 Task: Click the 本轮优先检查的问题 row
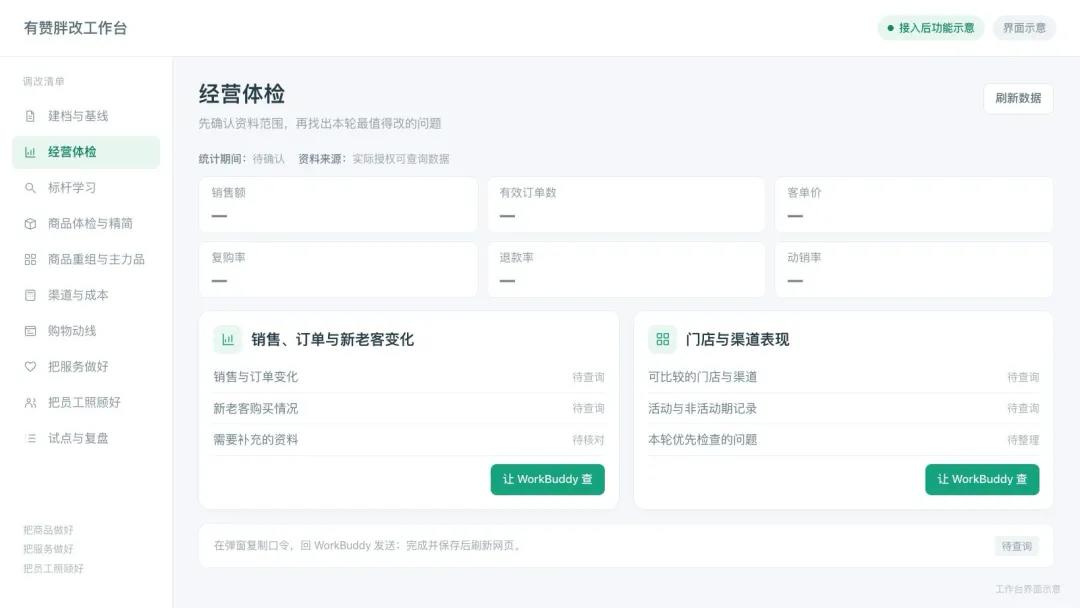[844, 439]
